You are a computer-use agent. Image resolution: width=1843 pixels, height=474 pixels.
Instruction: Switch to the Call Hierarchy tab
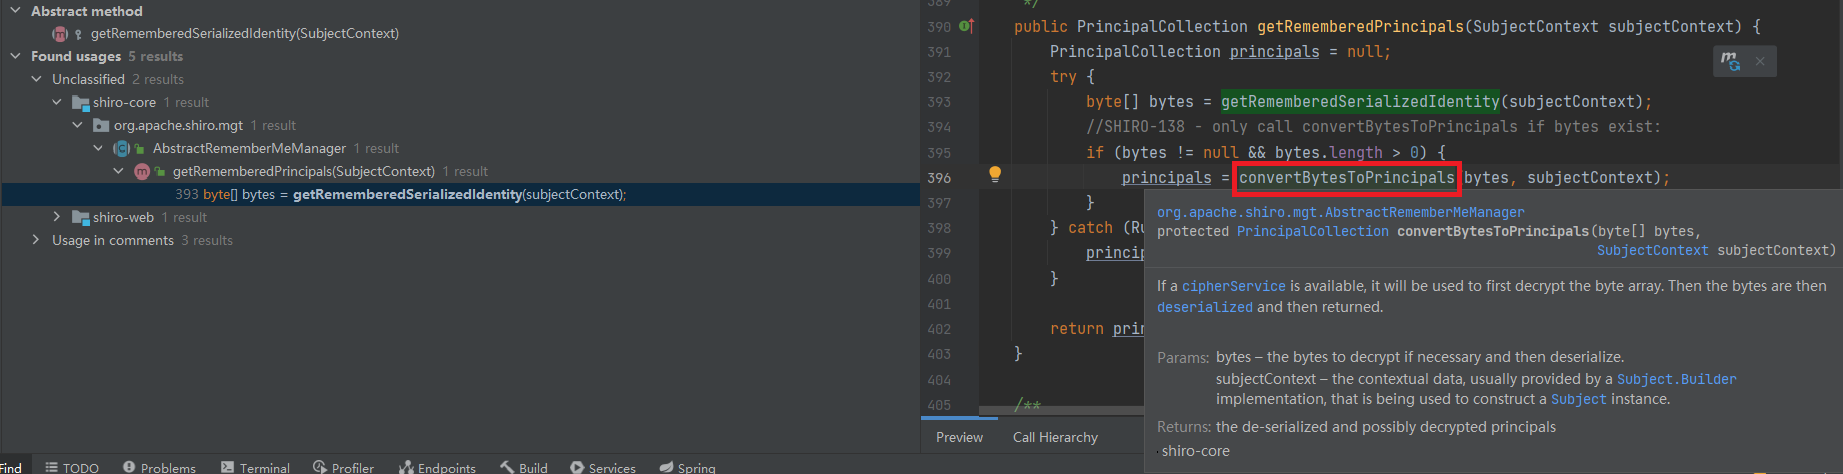tap(1055, 437)
